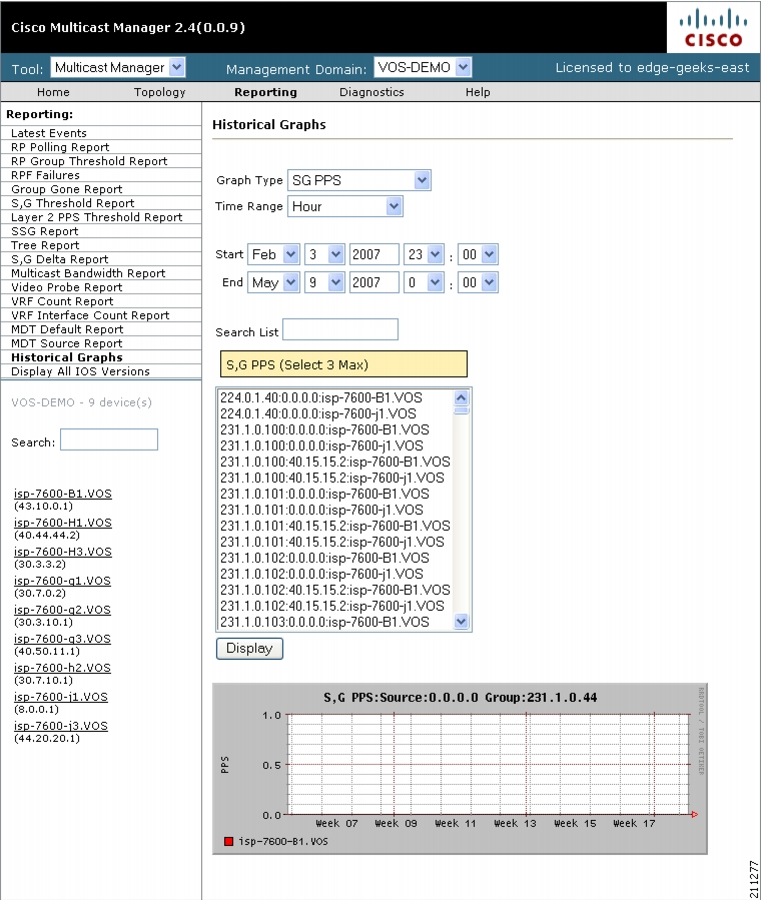Image resolution: width=780 pixels, height=920 pixels.
Task: Open the Start minute dropdown
Action: 478,255
